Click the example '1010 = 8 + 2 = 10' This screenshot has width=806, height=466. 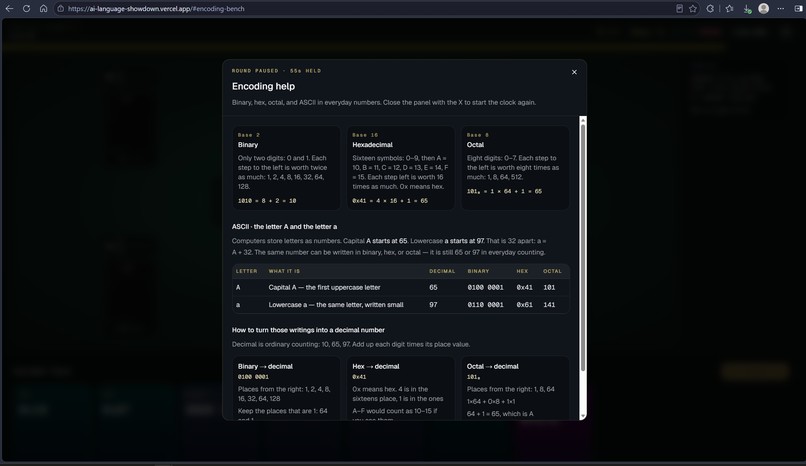pos(267,201)
